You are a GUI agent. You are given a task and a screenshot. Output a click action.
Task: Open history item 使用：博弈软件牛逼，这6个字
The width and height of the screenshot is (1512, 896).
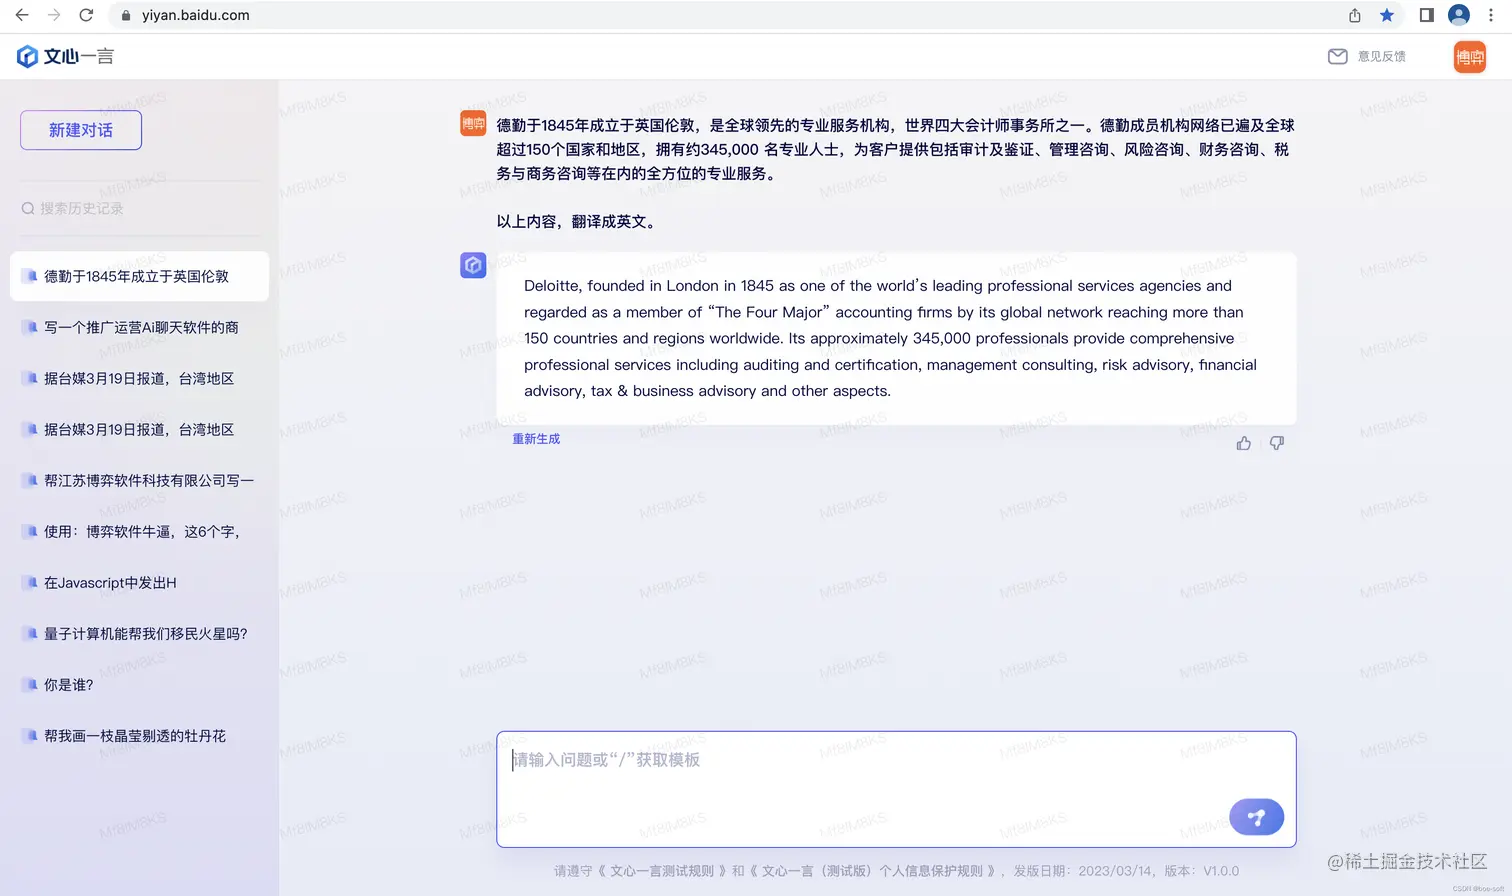139,531
